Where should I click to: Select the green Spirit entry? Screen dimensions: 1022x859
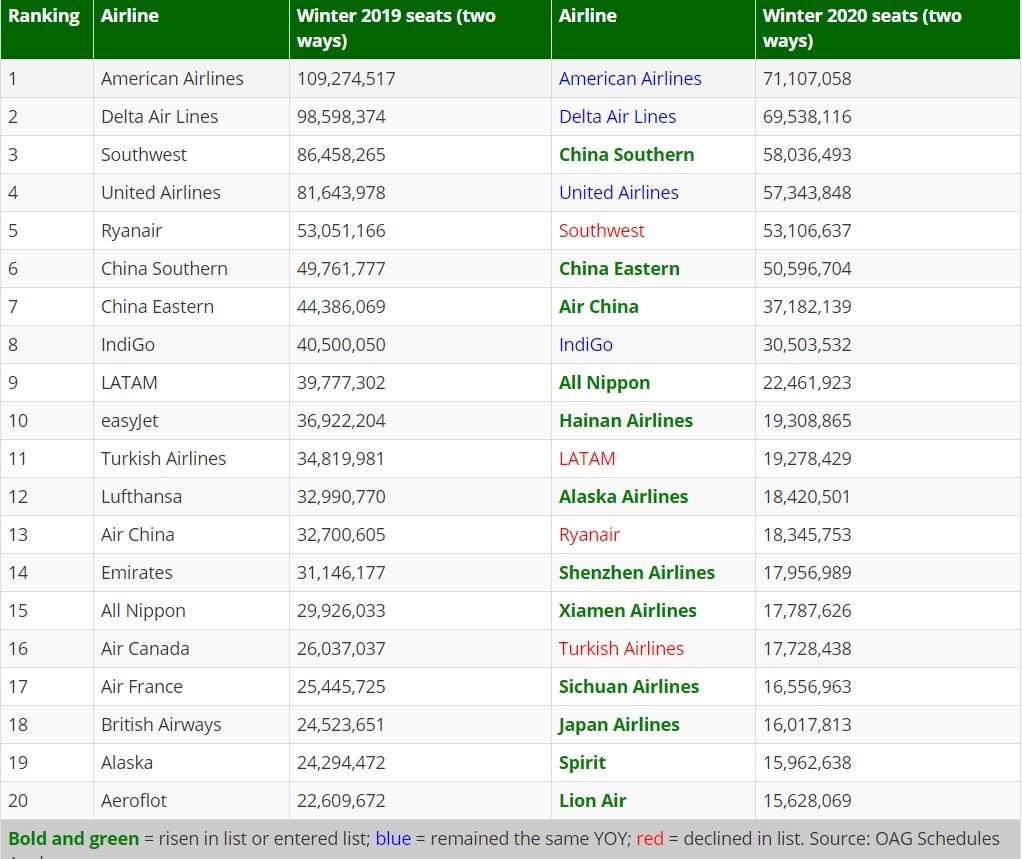pos(582,763)
